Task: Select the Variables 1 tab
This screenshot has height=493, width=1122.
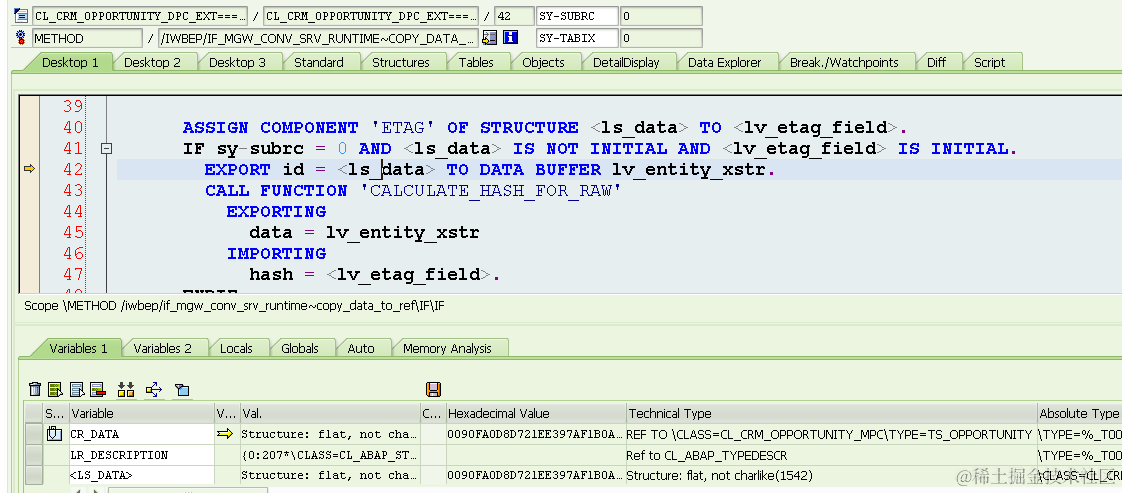Action: 78,348
